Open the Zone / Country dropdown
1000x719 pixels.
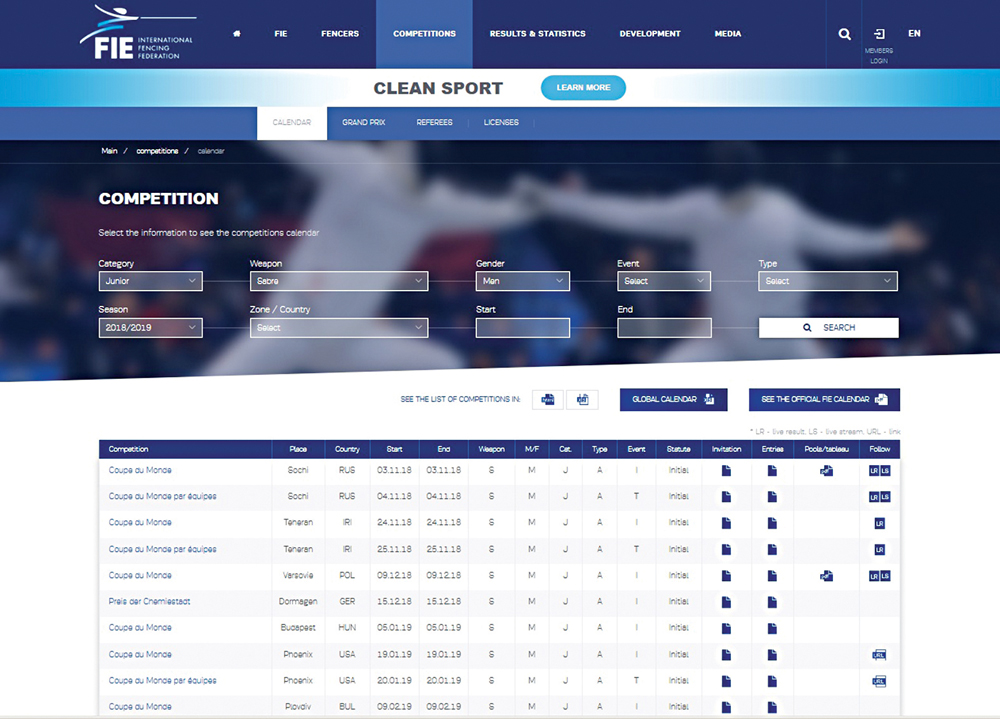click(x=338, y=328)
